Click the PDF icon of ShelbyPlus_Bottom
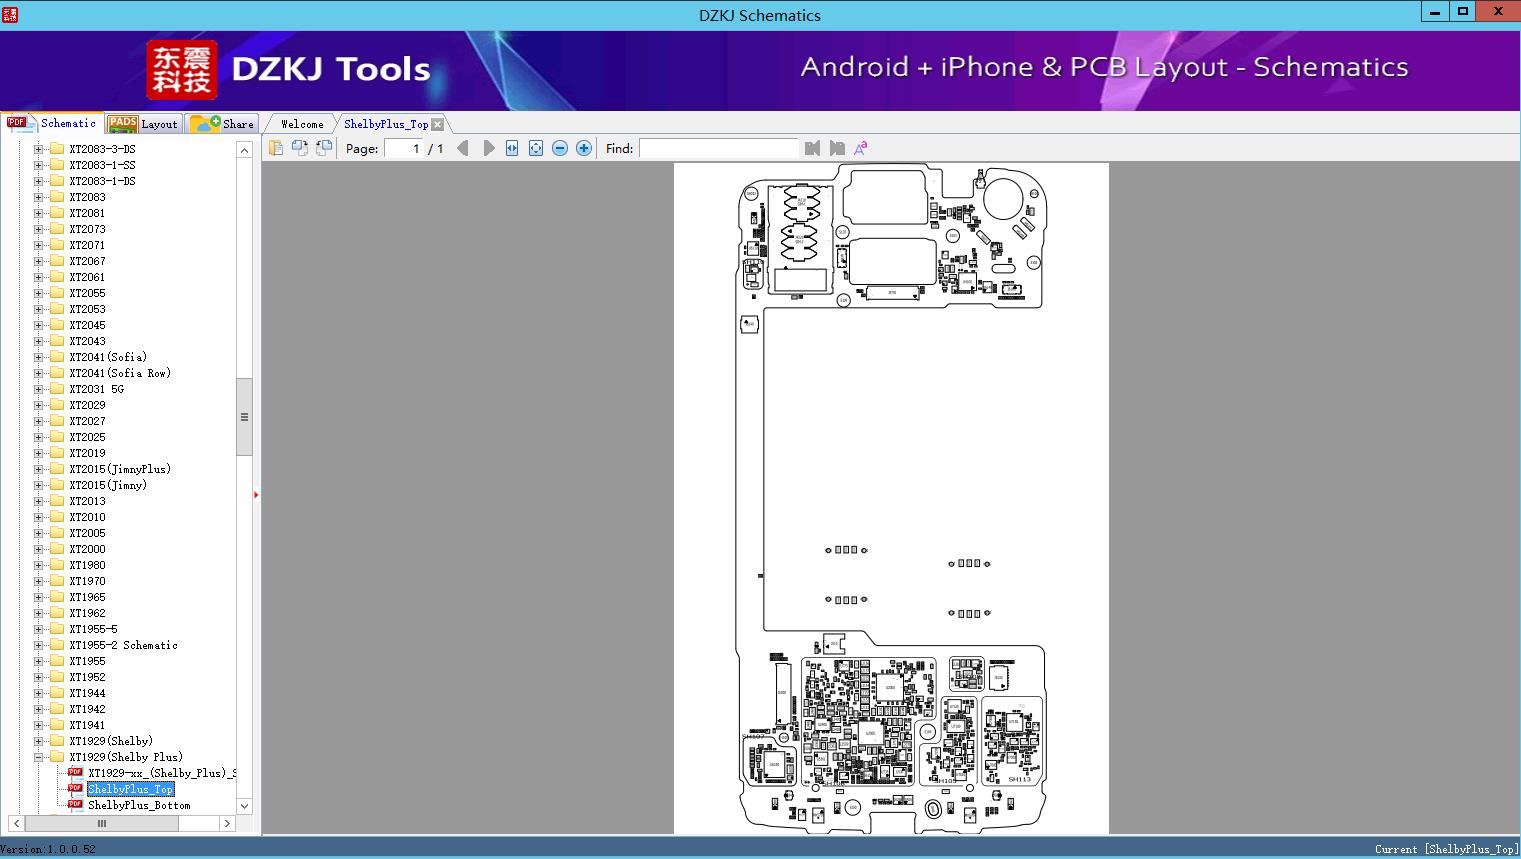Screen dimensions: 1521x859 75,805
